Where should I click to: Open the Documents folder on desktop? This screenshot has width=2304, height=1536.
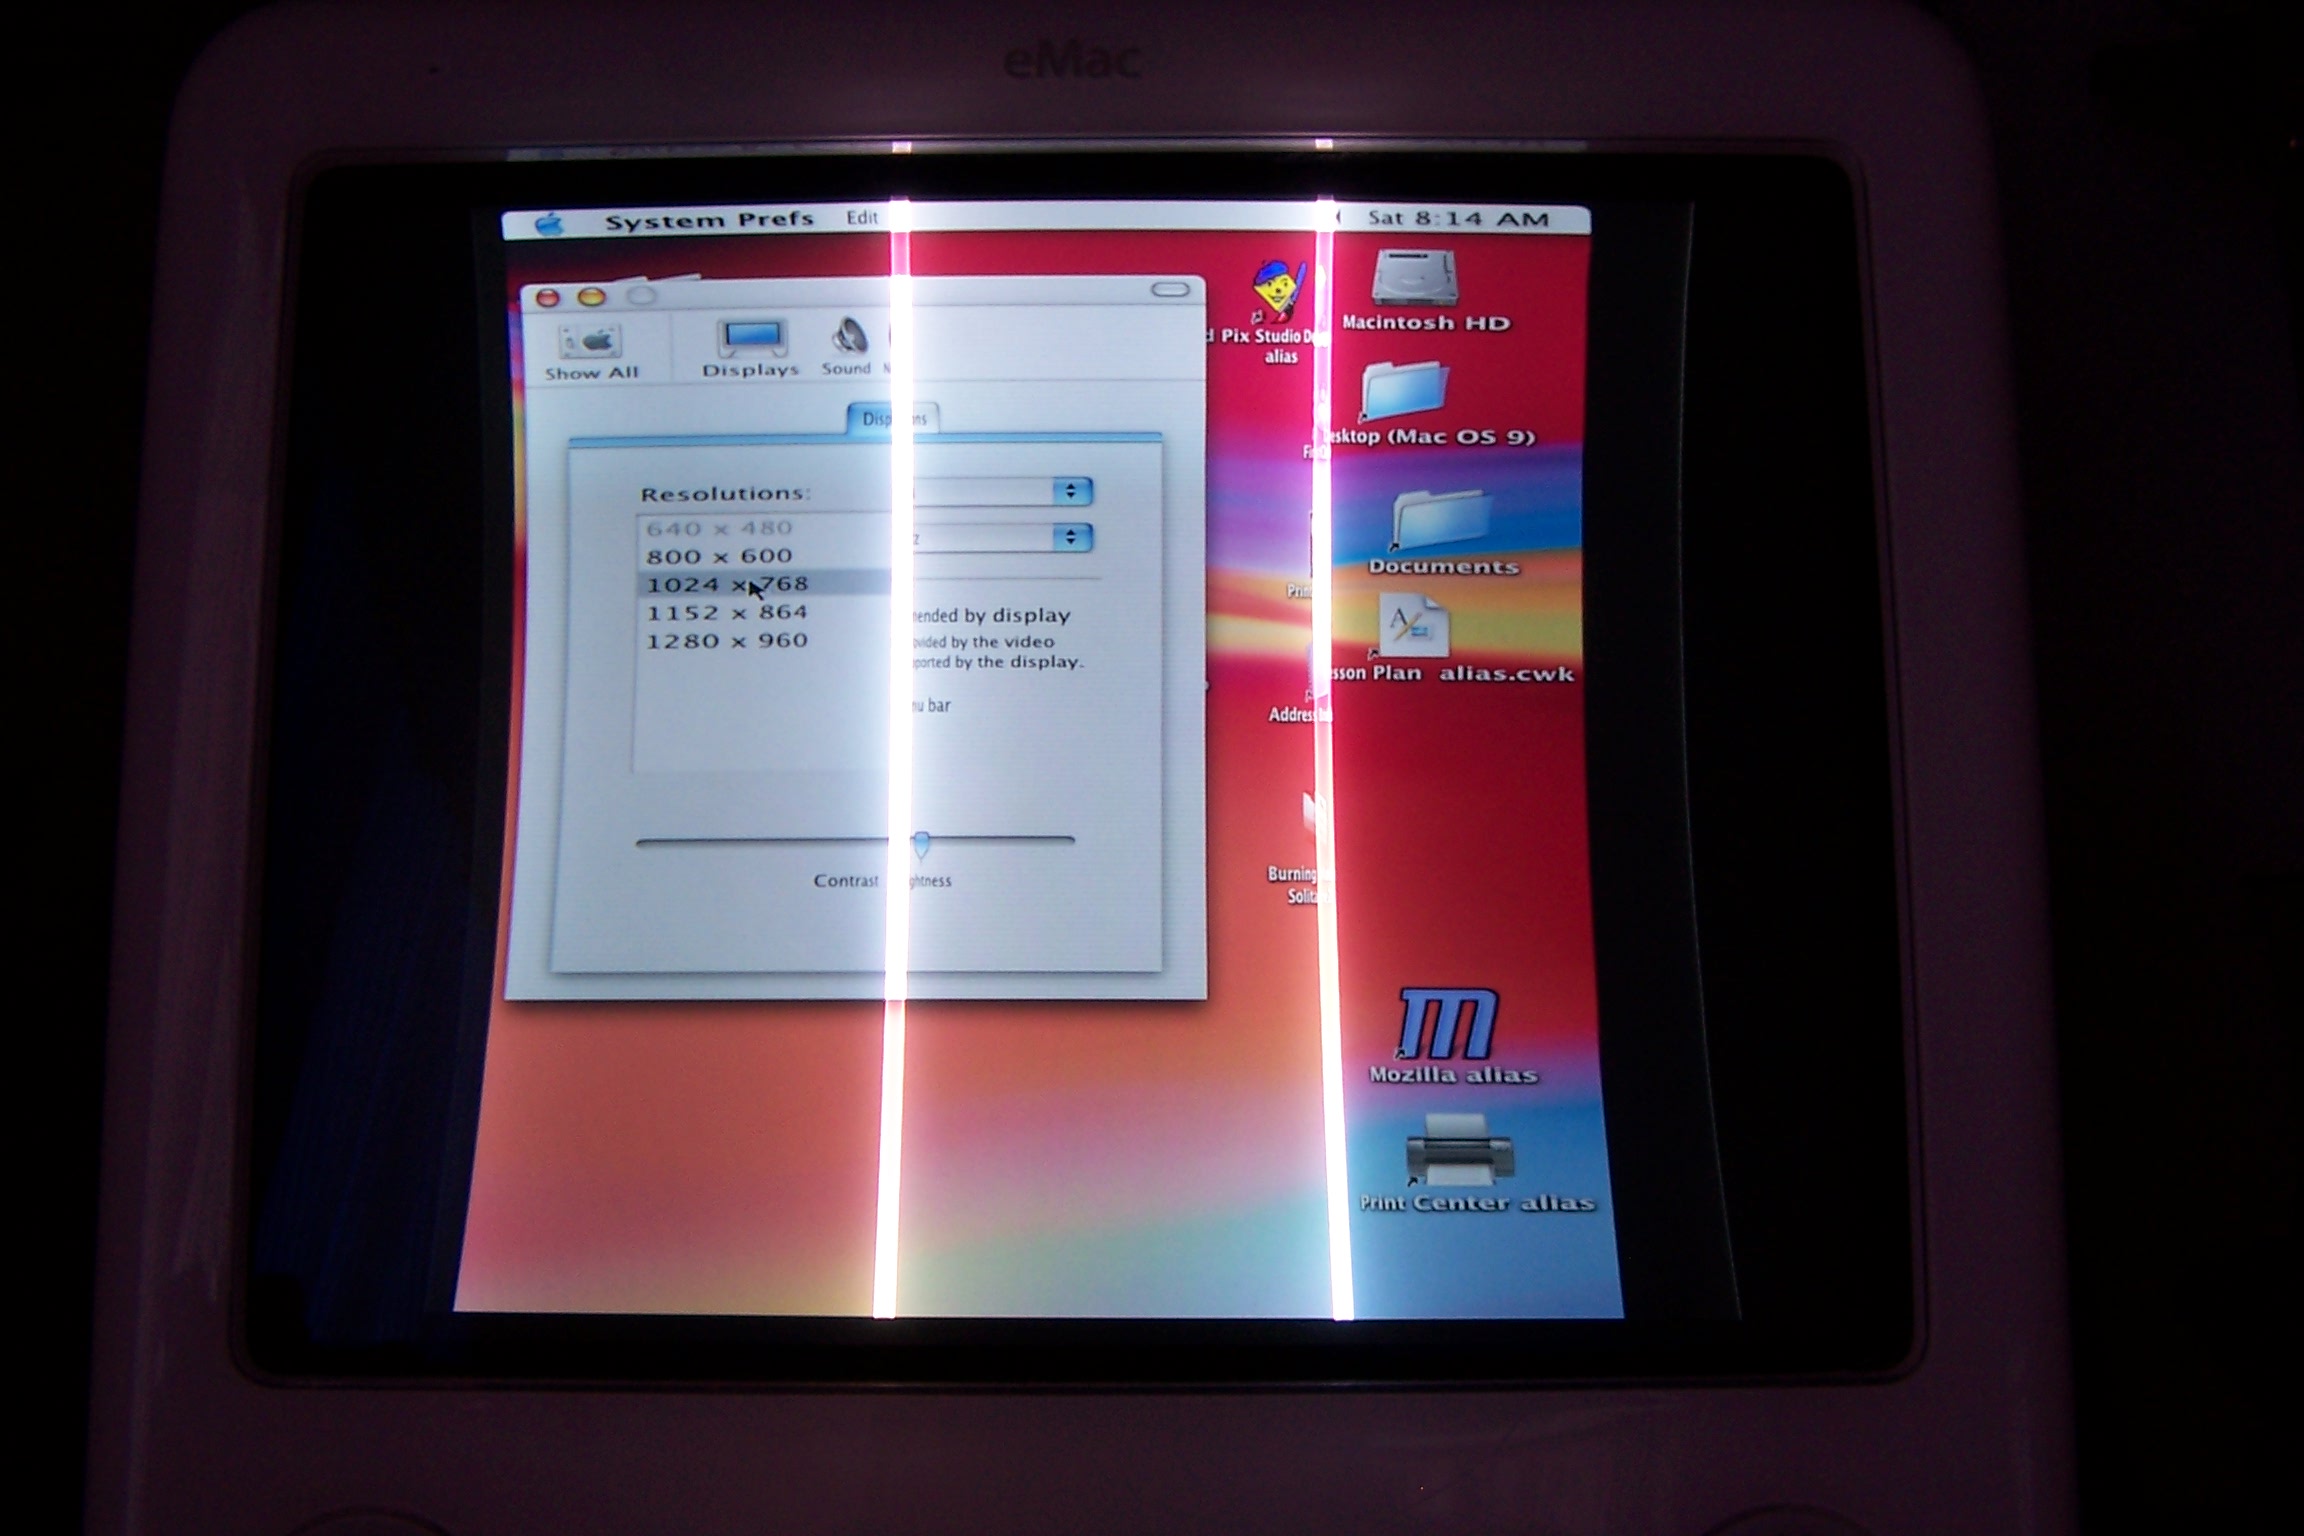(1440, 523)
